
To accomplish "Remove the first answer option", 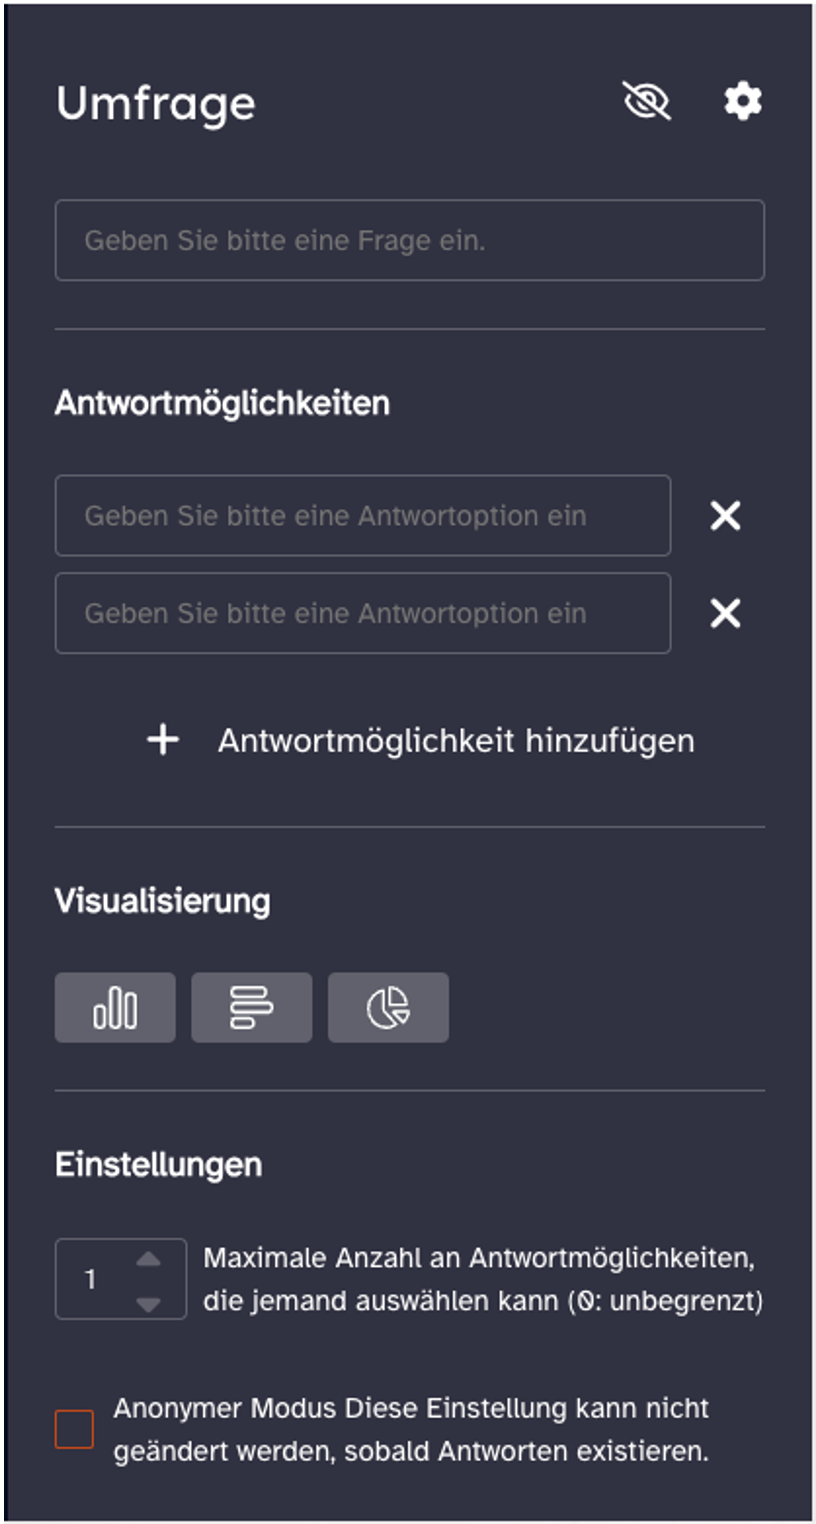I will 725,516.
